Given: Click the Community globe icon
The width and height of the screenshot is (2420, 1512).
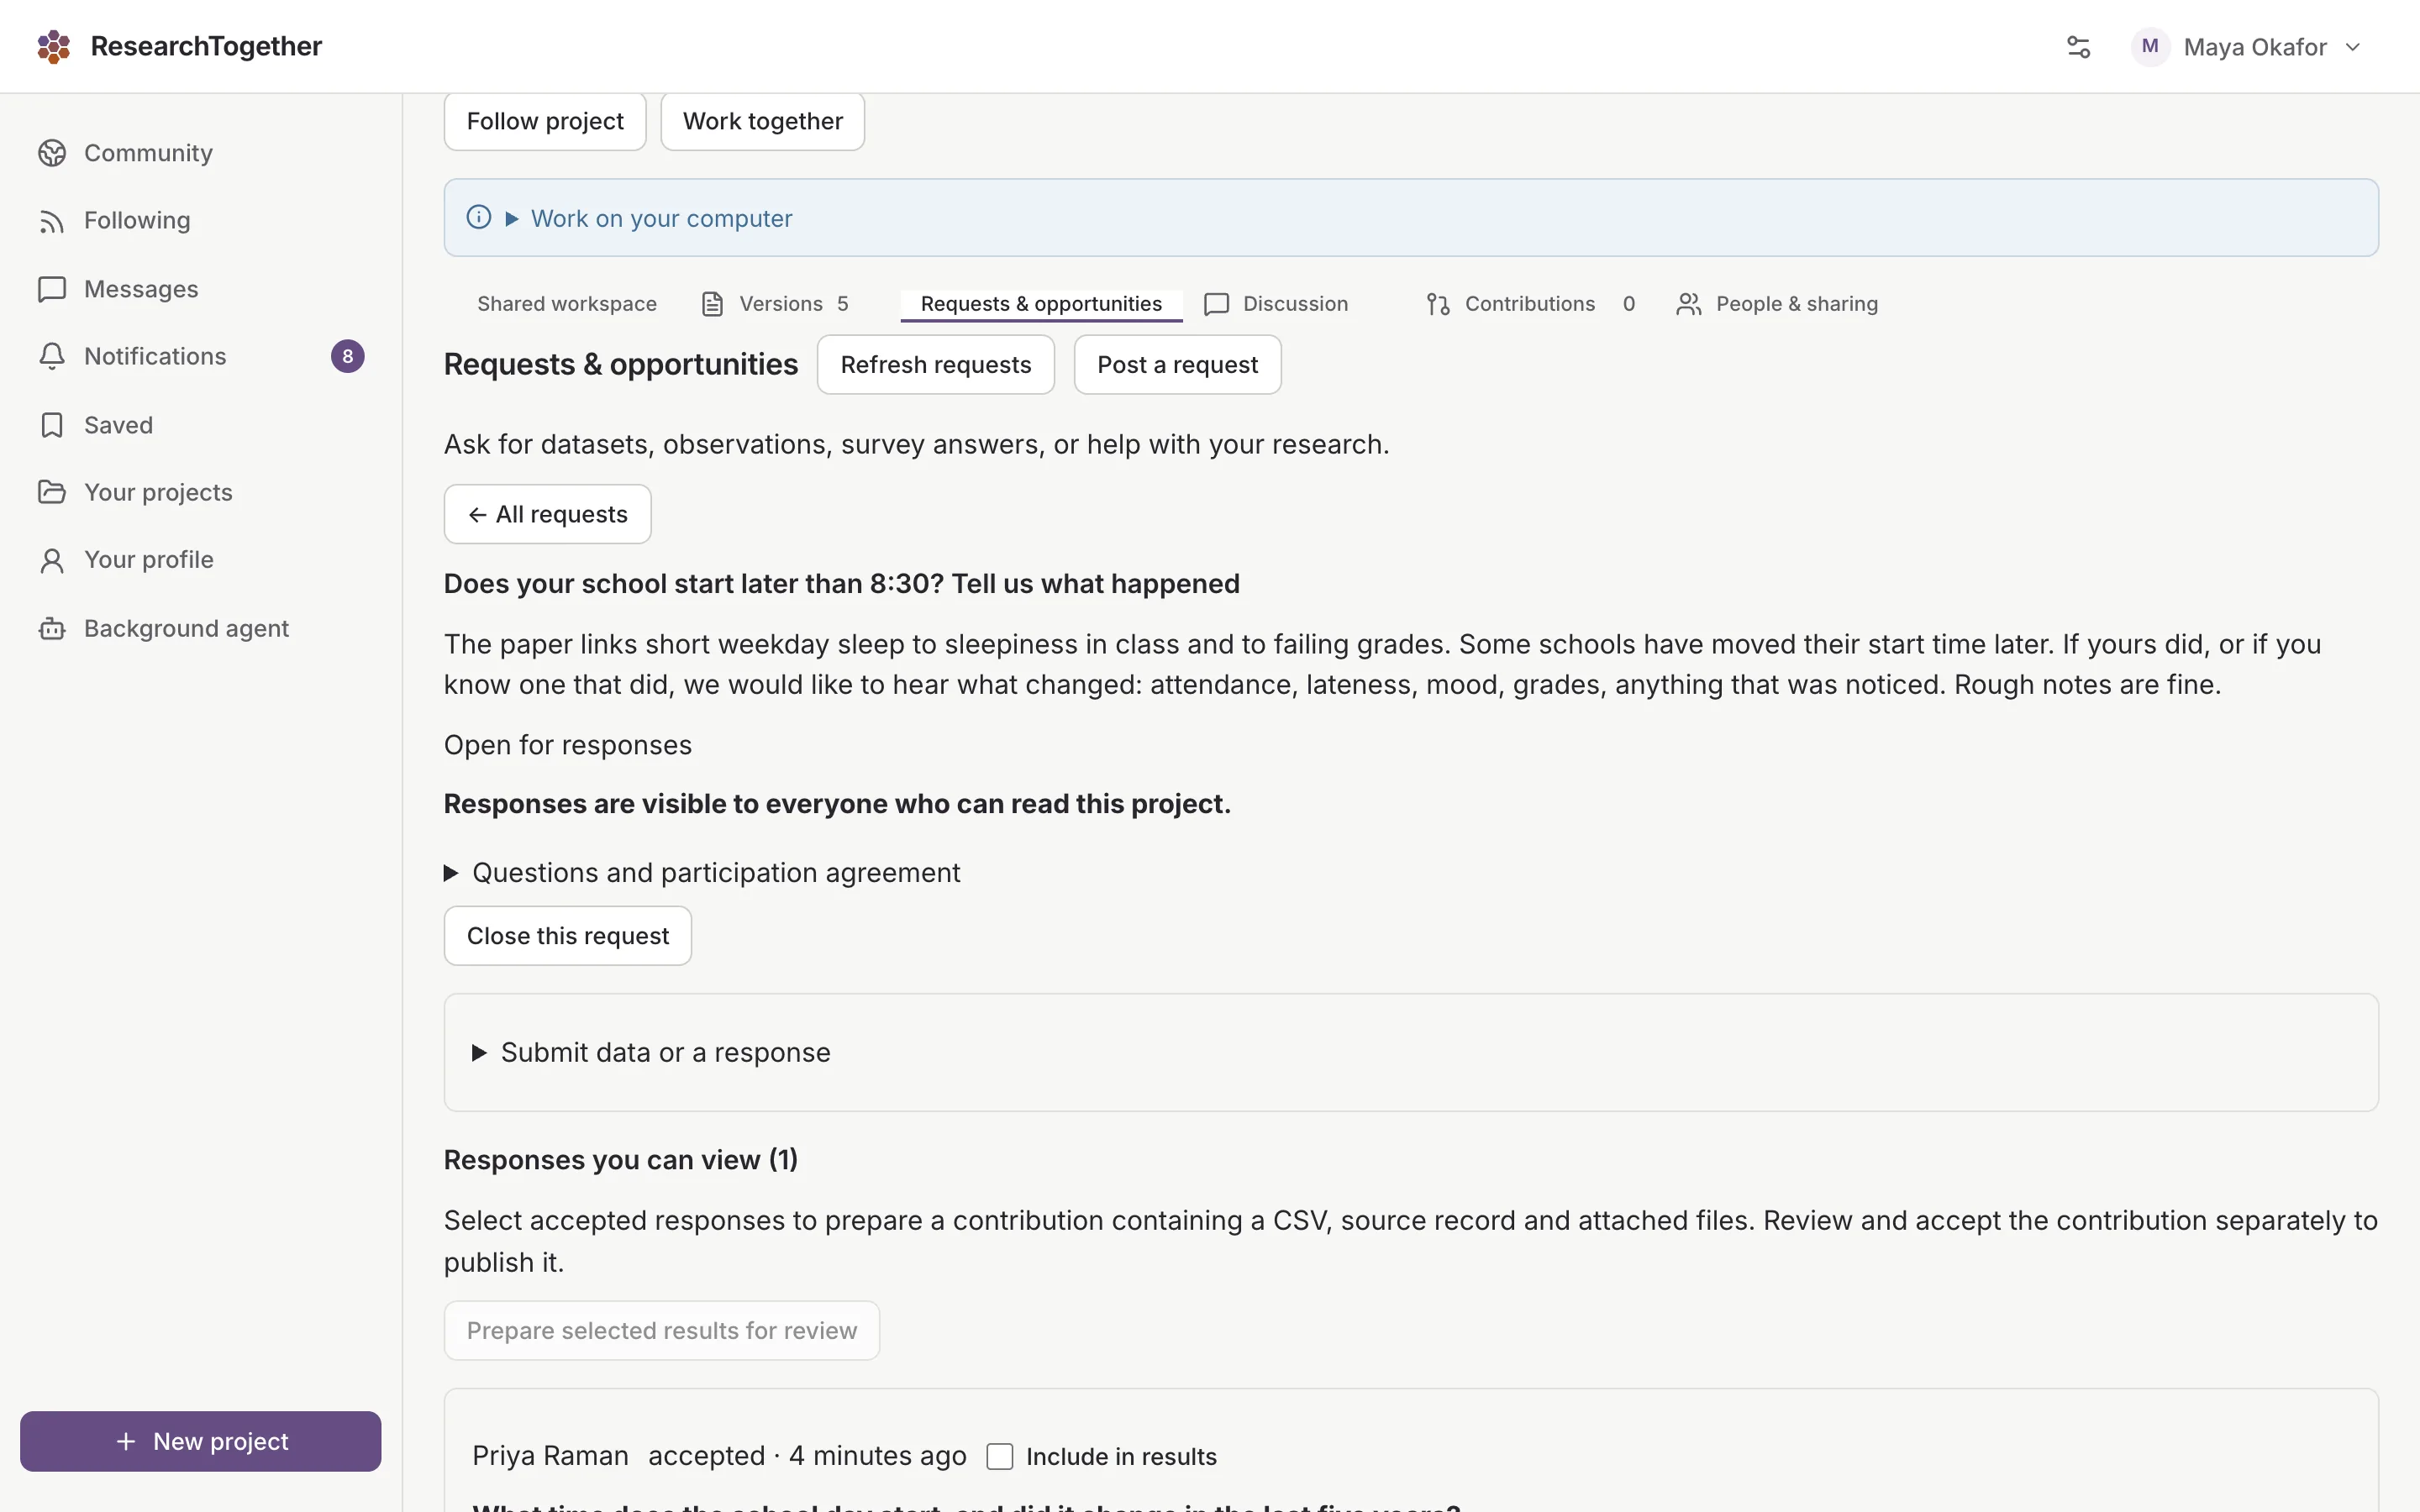Looking at the screenshot, I should [x=52, y=153].
